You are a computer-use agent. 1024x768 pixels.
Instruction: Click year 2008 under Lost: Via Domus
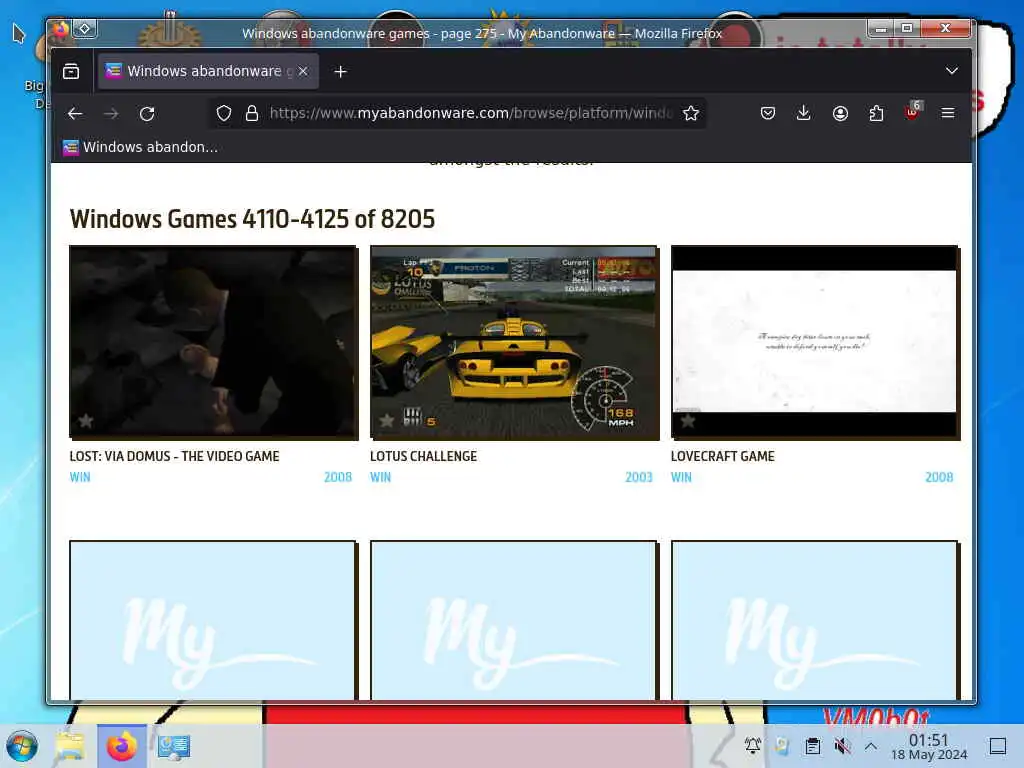(x=338, y=477)
